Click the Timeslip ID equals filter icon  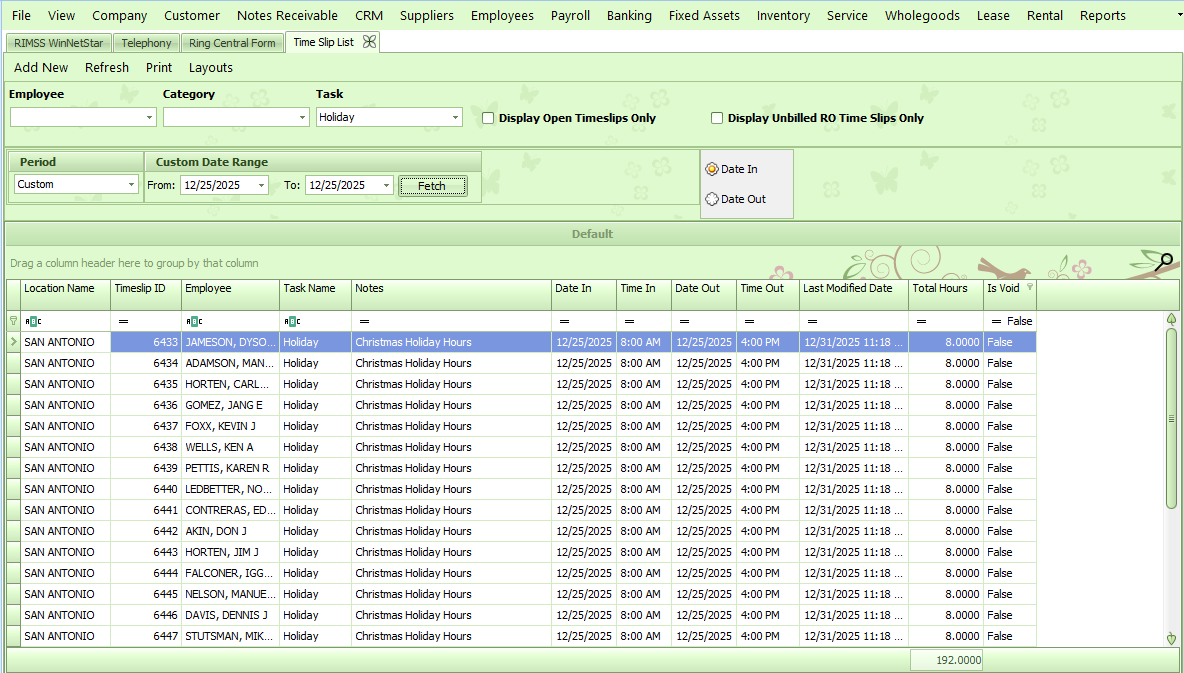(124, 321)
